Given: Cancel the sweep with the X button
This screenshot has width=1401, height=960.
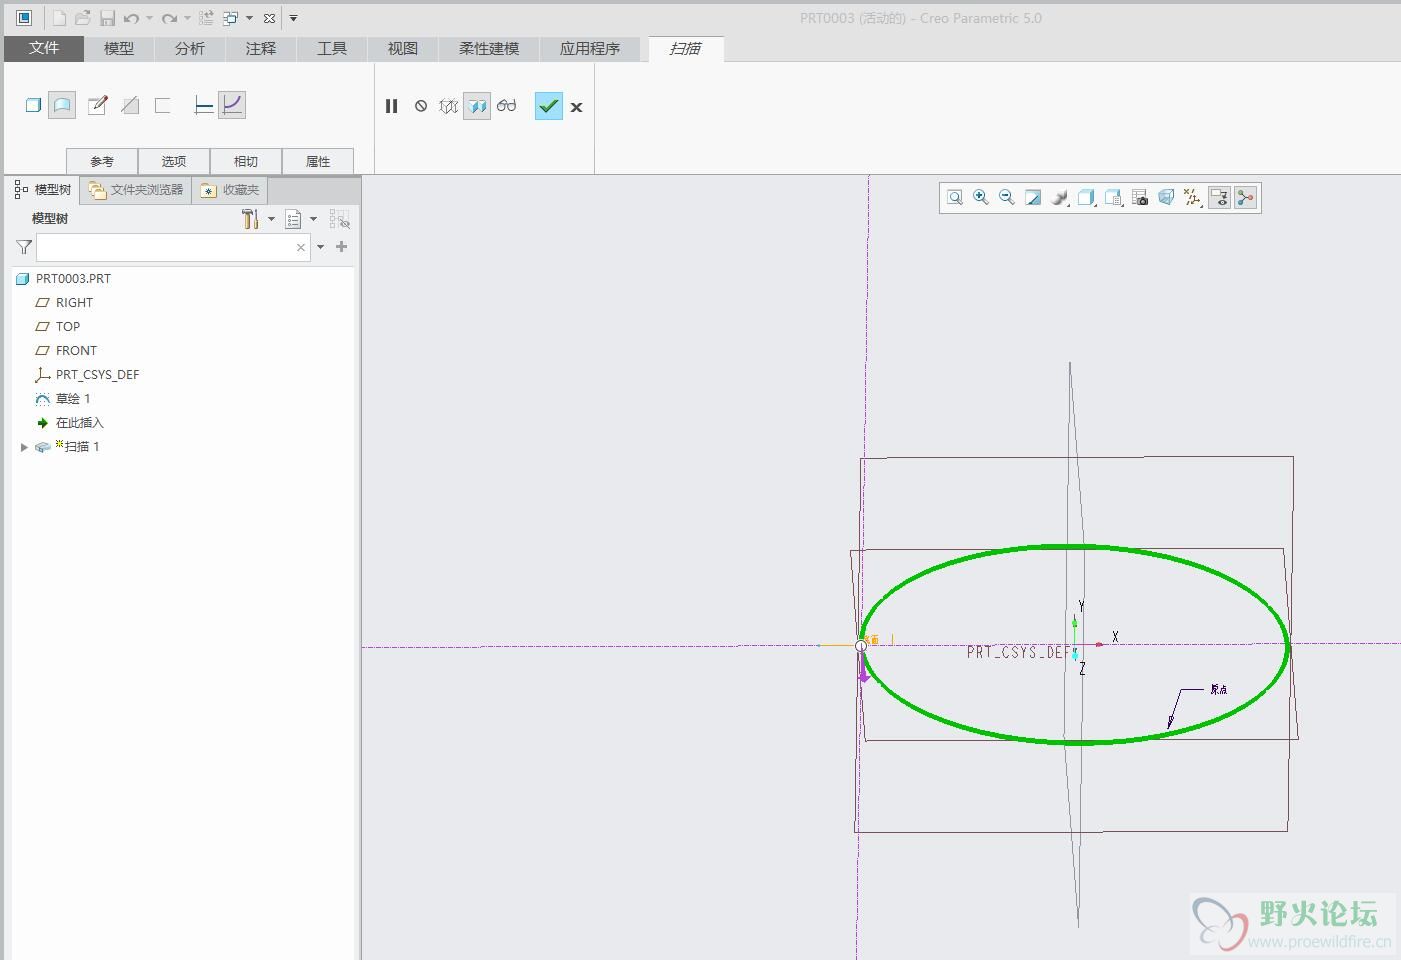Looking at the screenshot, I should click(x=576, y=107).
